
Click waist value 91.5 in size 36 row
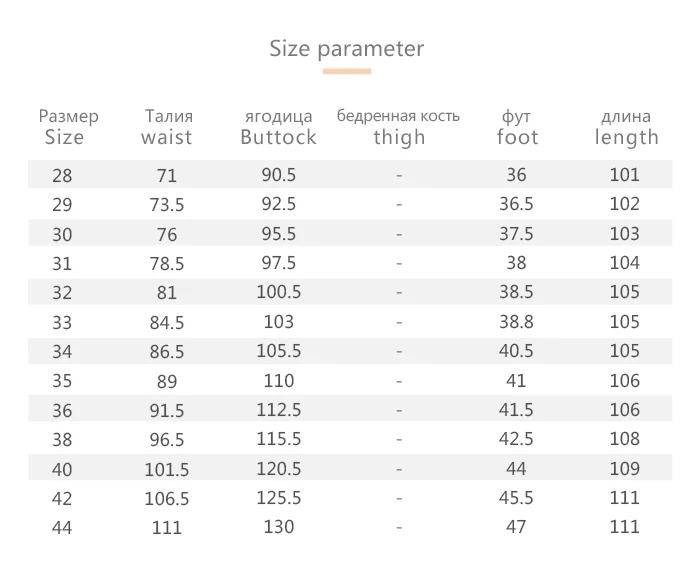pos(167,410)
